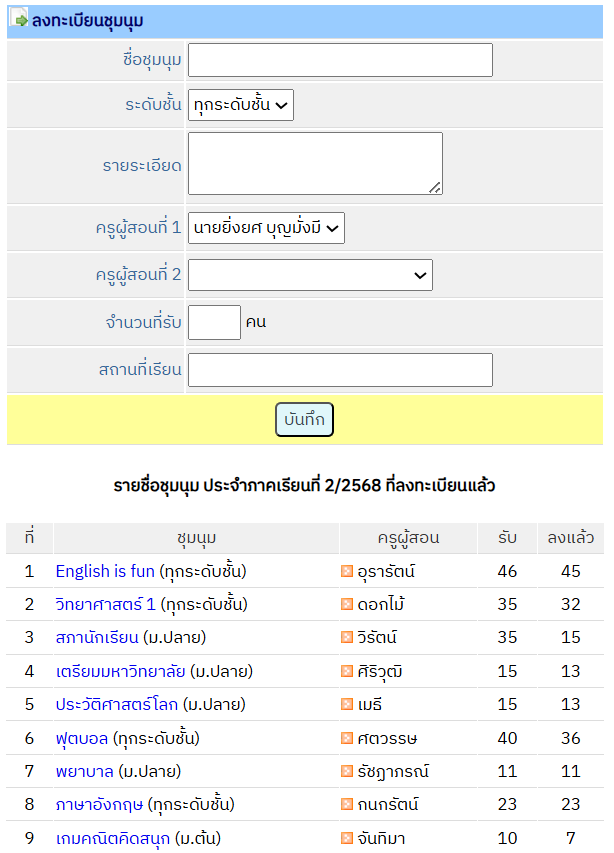Focus the ชื่อชุมนุม club name field
614x853 pixels.
coord(340,60)
